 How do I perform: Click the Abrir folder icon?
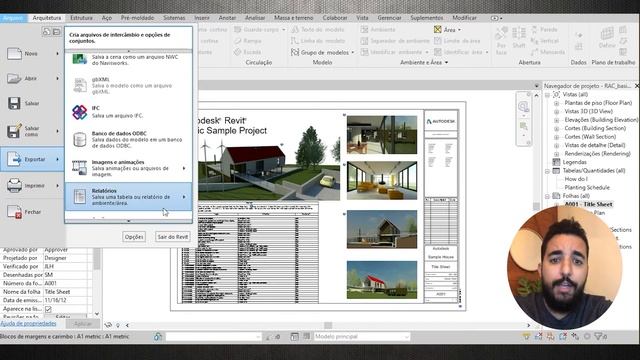coord(14,78)
